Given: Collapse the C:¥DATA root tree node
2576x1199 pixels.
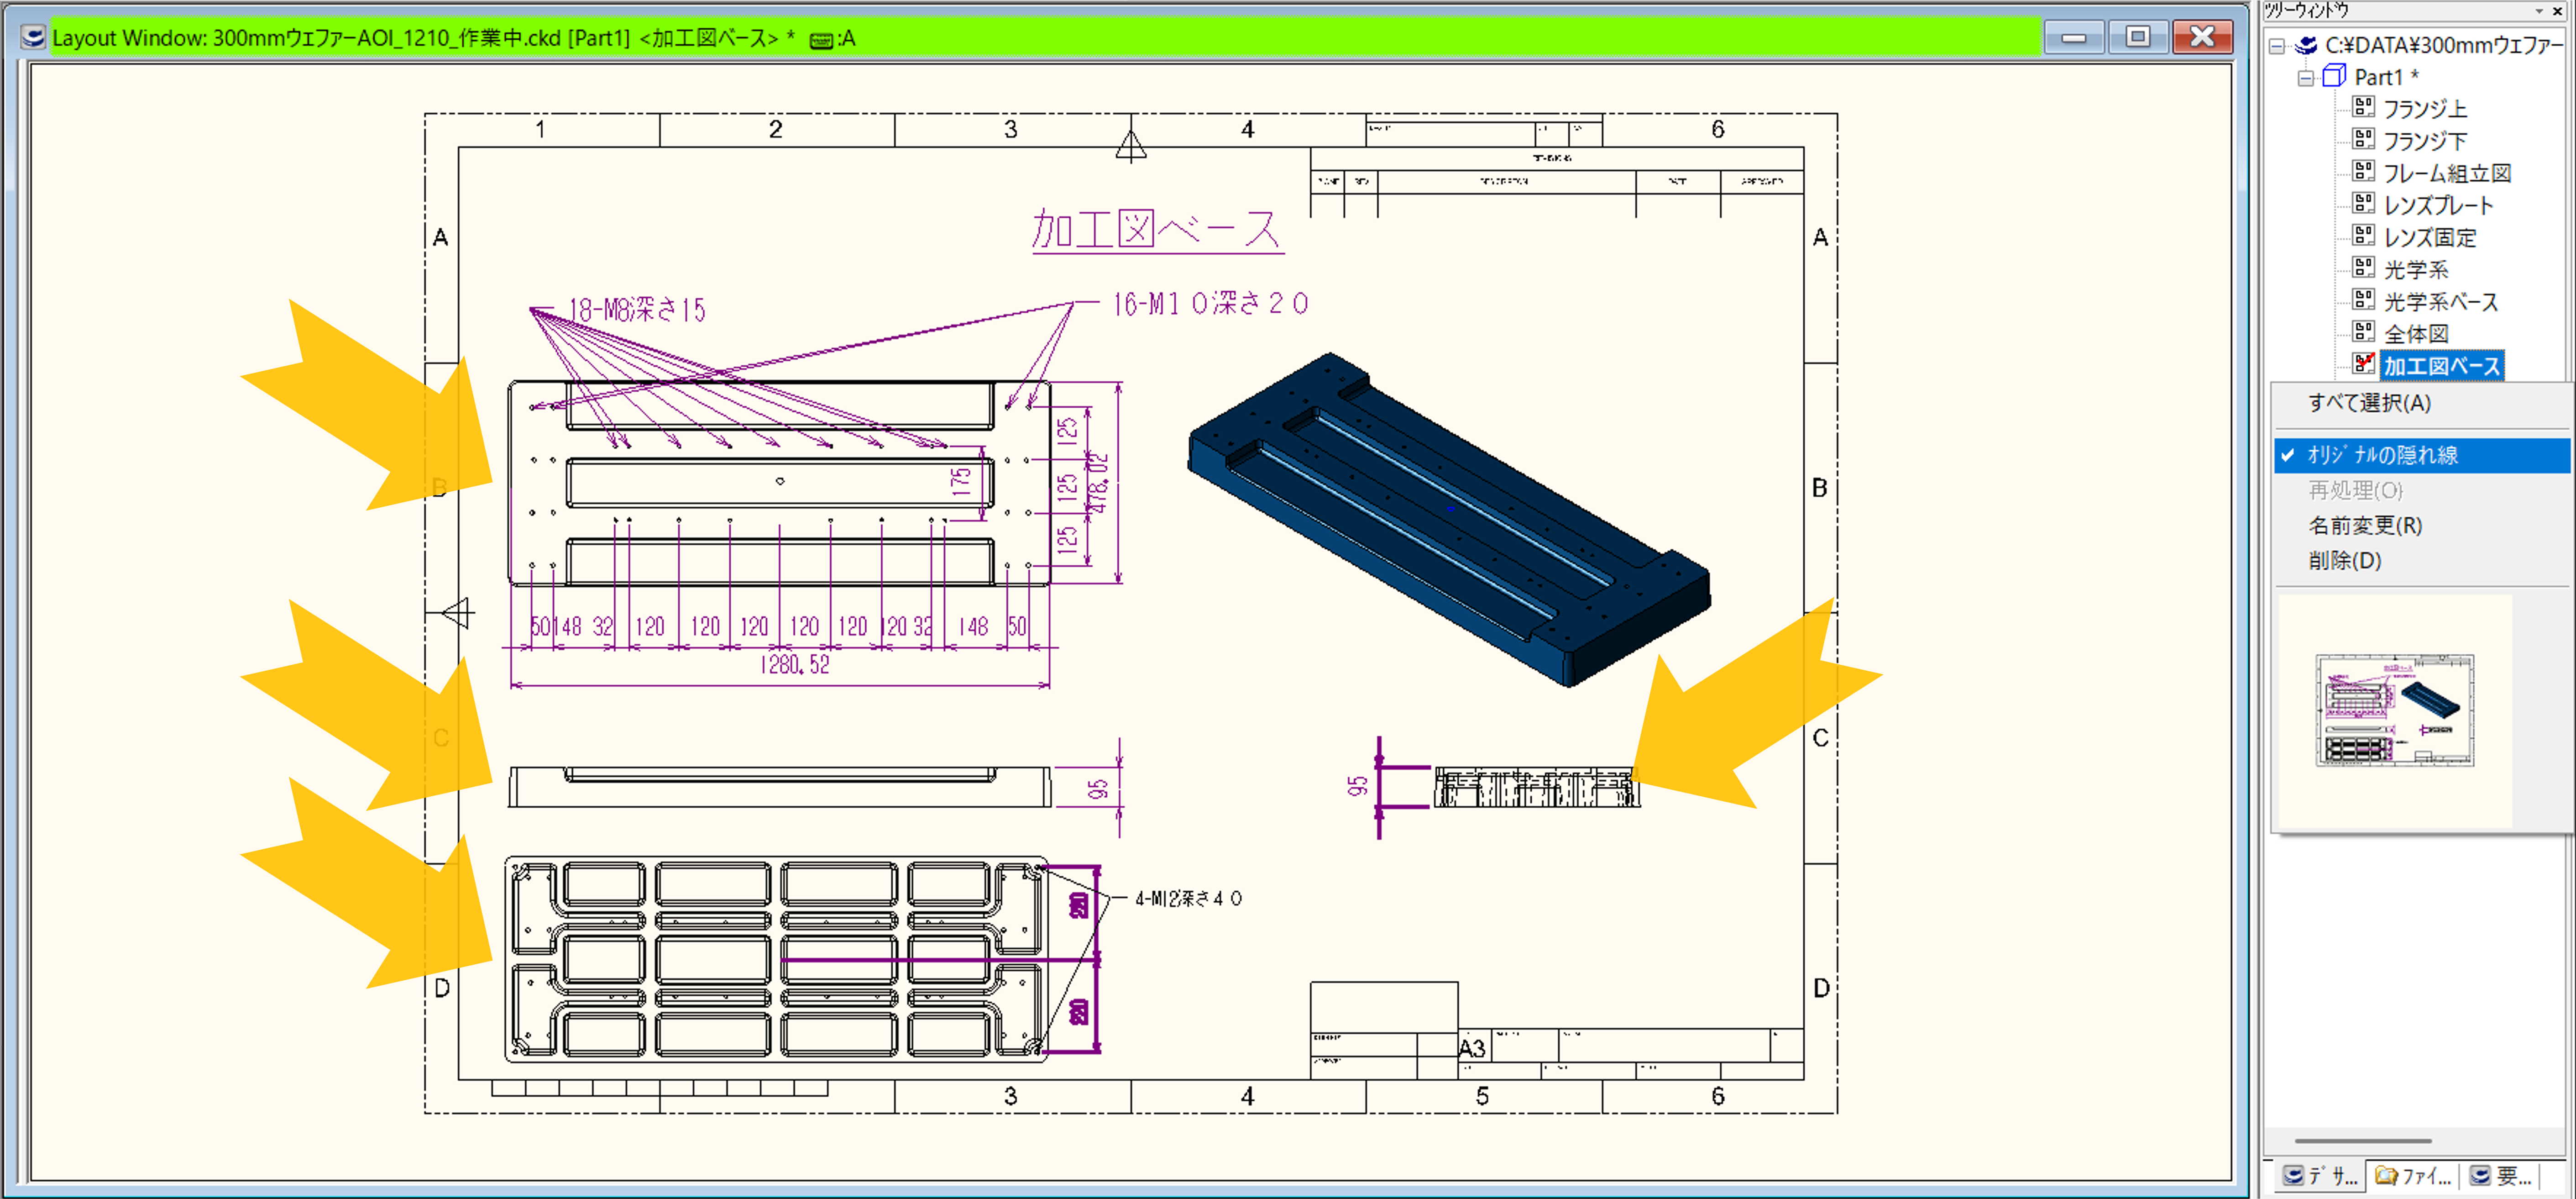Looking at the screenshot, I should tap(2277, 46).
